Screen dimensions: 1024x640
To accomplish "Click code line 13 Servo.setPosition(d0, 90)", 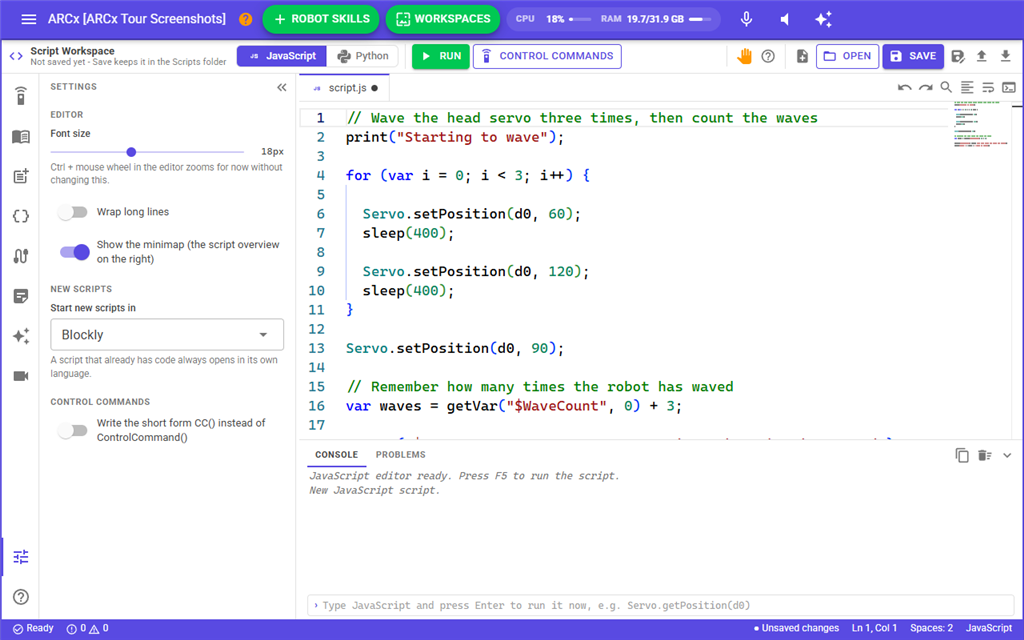I will pyautogui.click(x=455, y=349).
